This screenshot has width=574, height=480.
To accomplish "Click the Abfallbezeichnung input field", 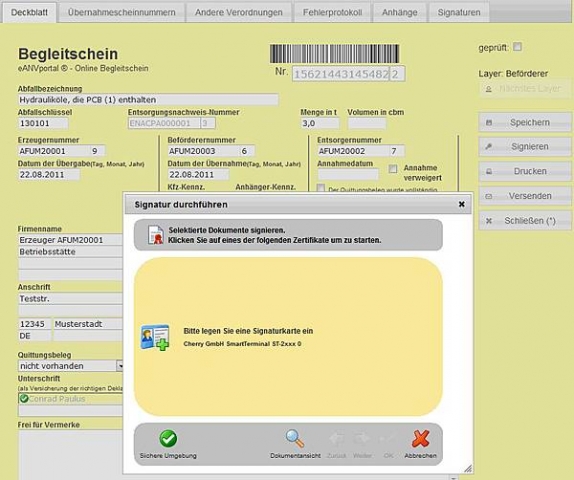I will click(x=148, y=100).
